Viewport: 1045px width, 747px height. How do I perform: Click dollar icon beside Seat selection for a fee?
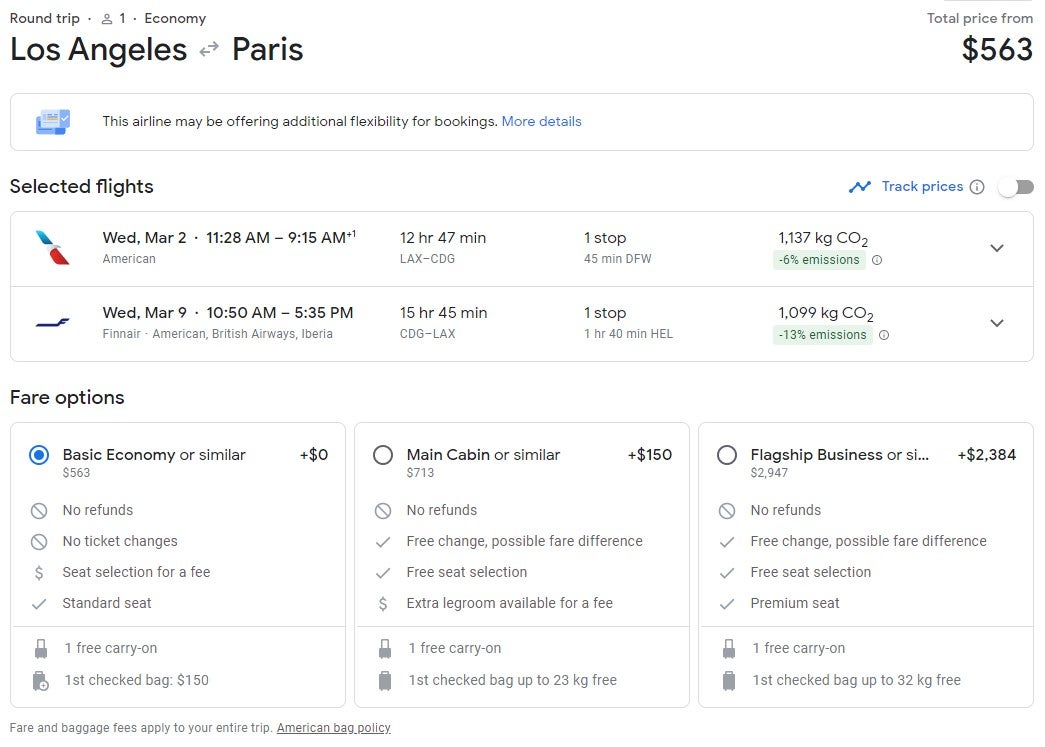pyautogui.click(x=39, y=572)
